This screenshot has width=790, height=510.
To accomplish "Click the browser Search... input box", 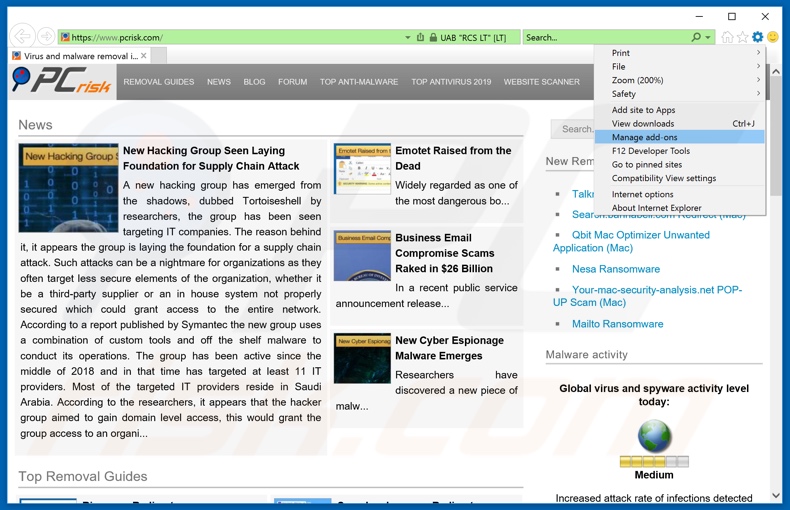I will (607, 37).
